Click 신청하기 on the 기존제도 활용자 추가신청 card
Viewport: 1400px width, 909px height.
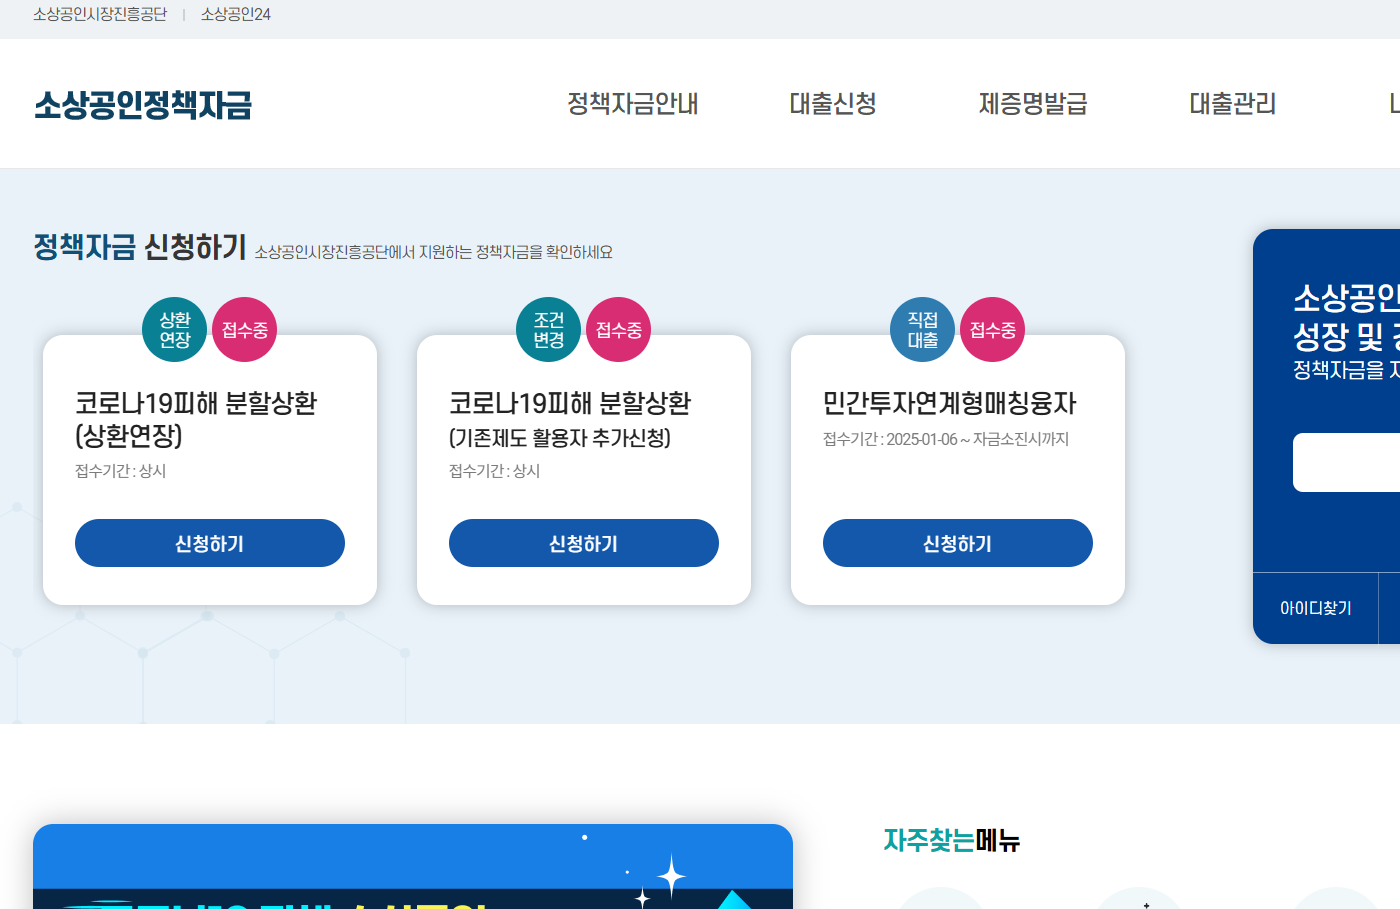[x=584, y=542]
